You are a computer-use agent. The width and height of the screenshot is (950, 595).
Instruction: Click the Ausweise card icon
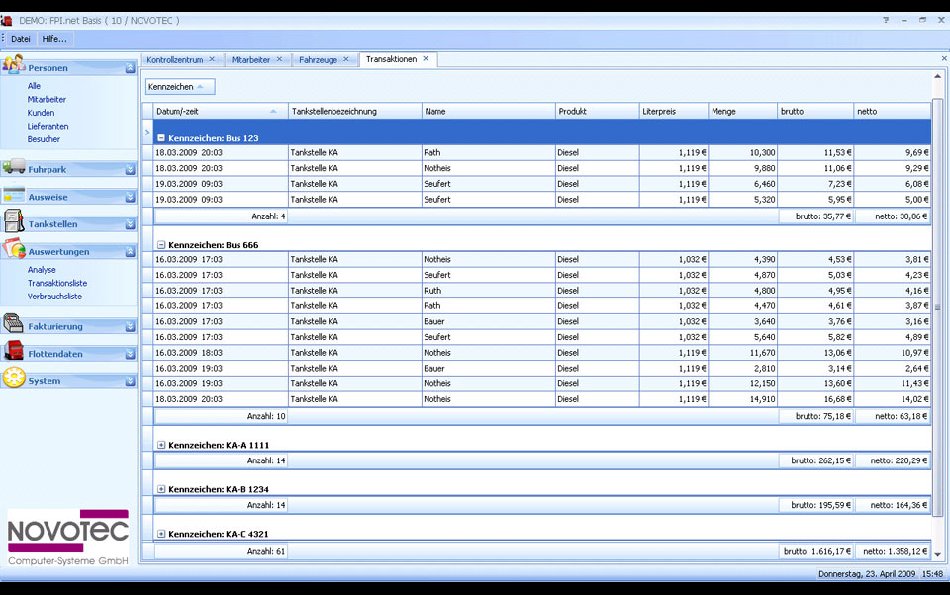pyautogui.click(x=13, y=196)
